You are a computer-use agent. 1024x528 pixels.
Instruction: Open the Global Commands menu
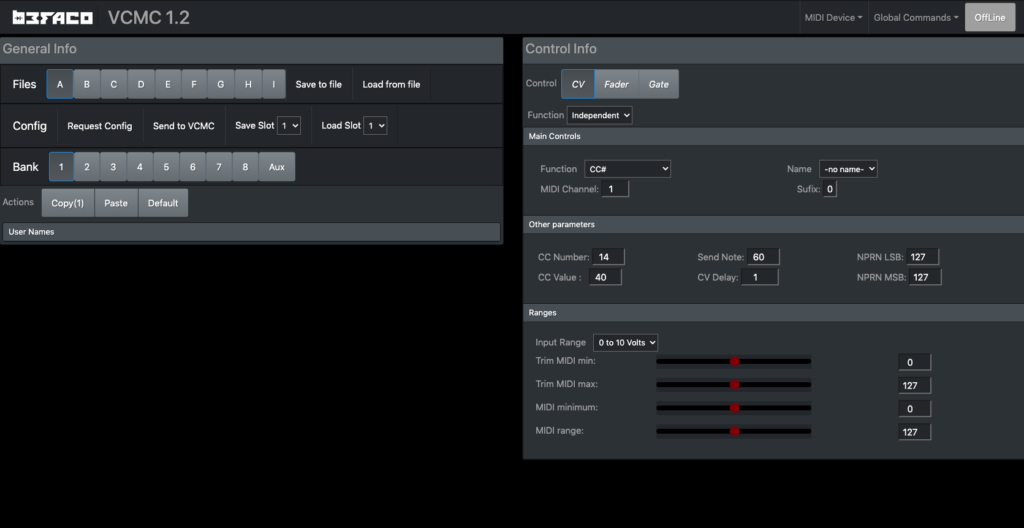tap(915, 17)
